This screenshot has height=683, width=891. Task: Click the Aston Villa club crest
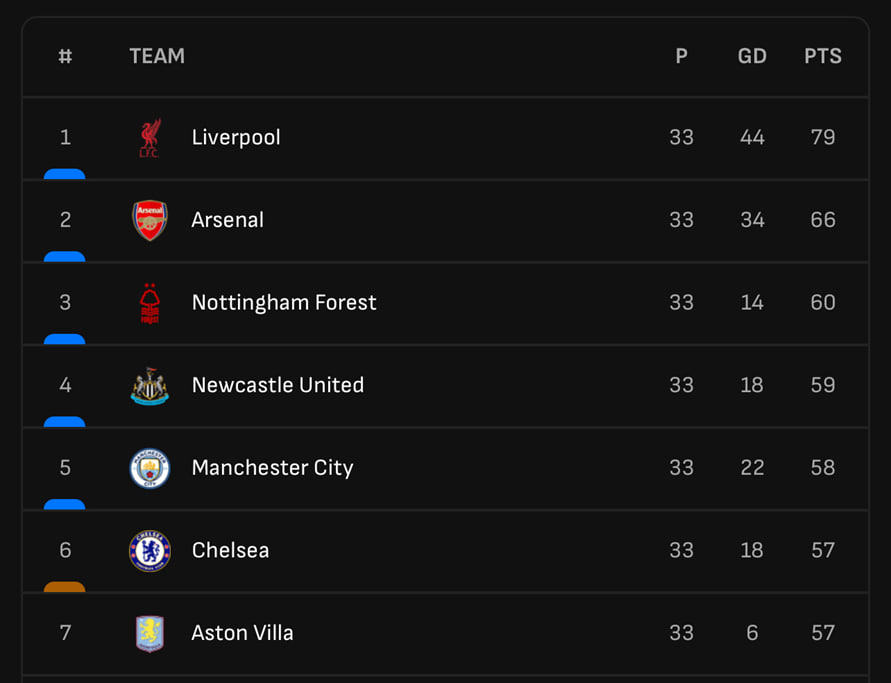coord(150,633)
